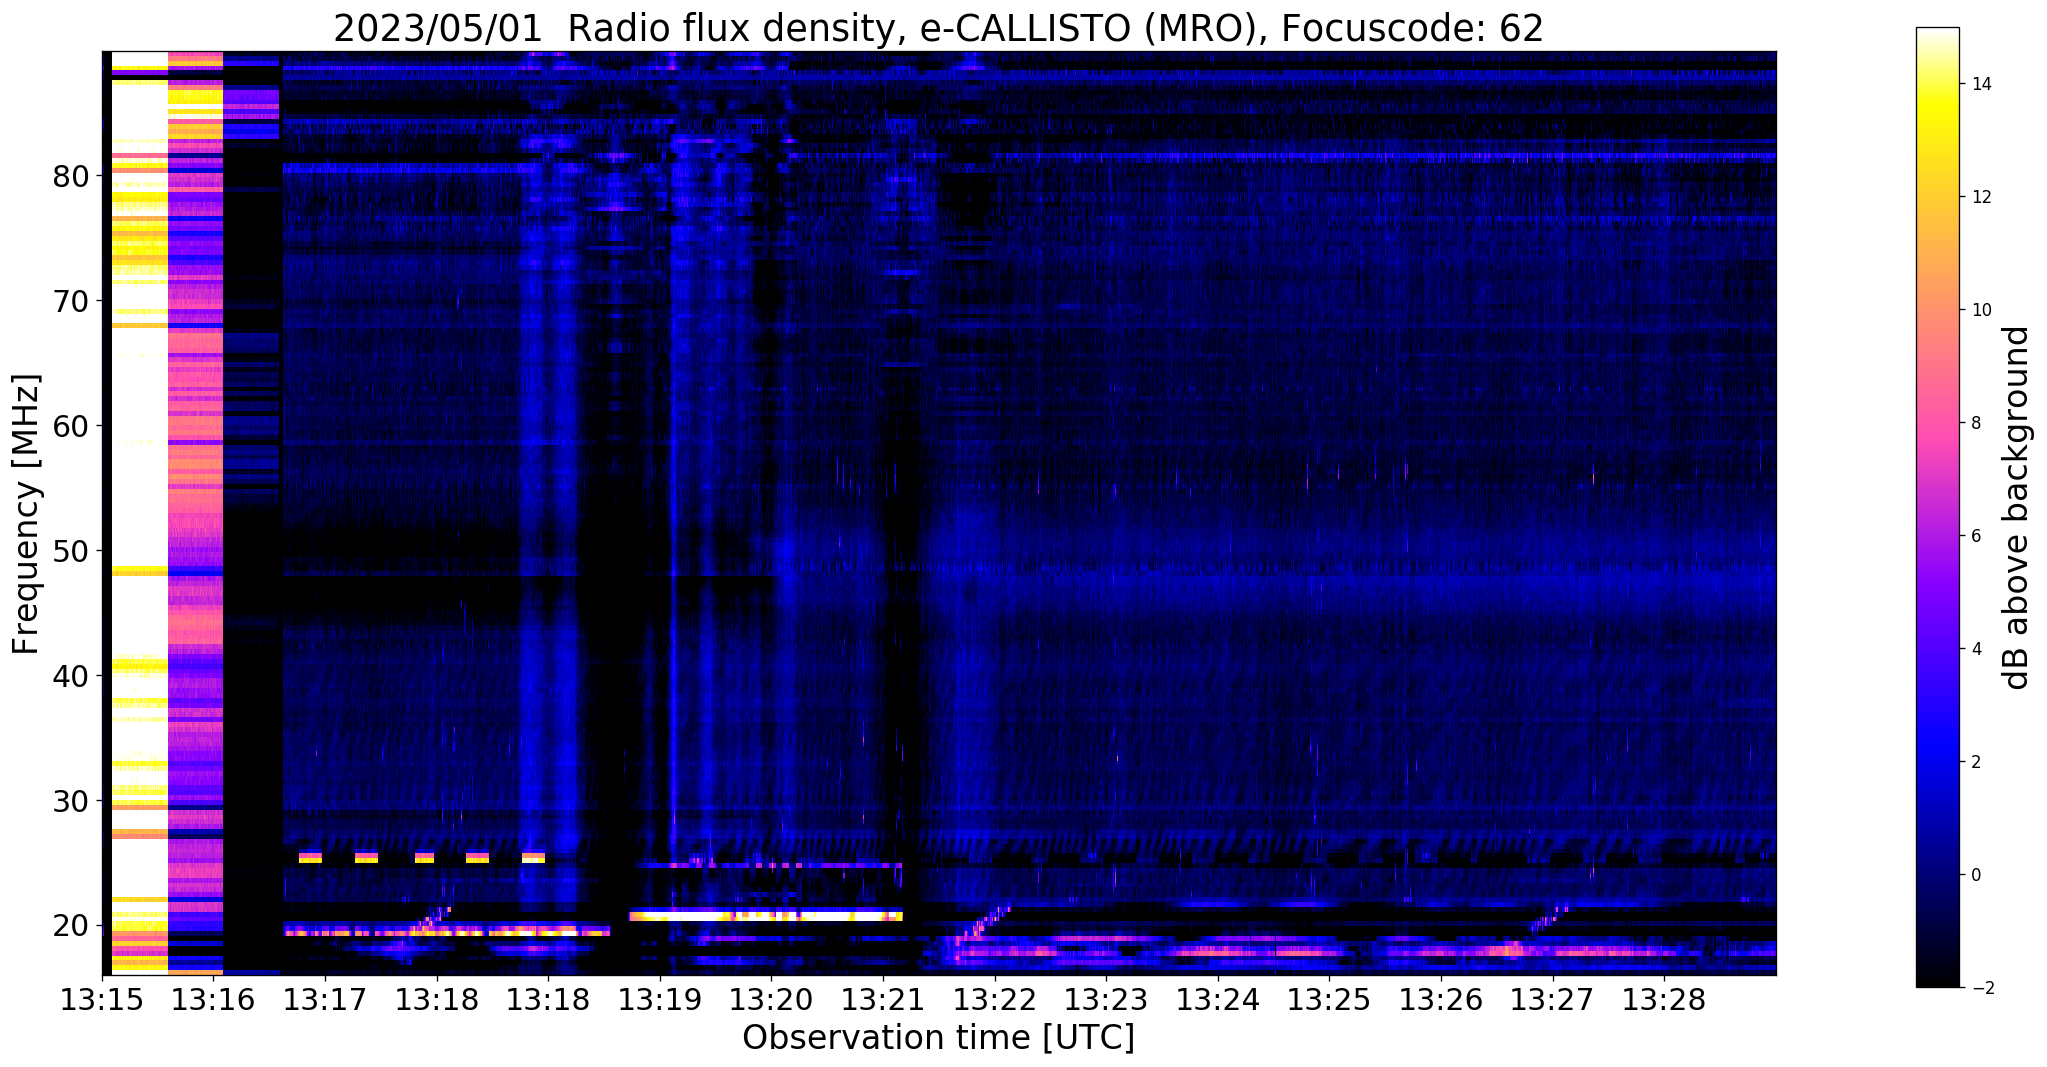Click the 70 tick on the frequency axis

[71, 302]
